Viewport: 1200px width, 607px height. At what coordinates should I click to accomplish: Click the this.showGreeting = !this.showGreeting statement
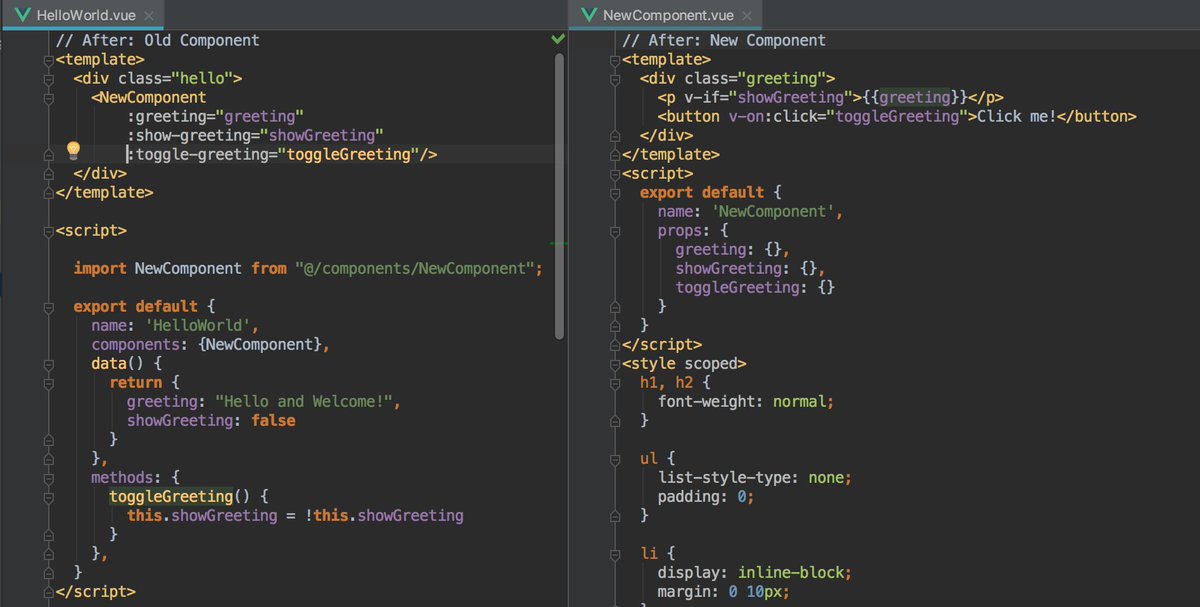[295, 516]
